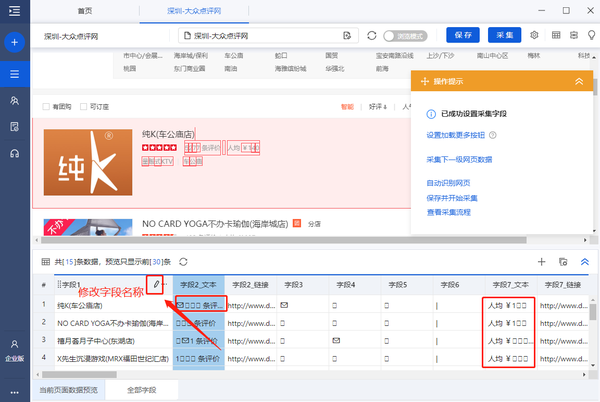This screenshot has height=402, width=600.
Task: Check the 可订座 checkbox
Action: pos(83,106)
